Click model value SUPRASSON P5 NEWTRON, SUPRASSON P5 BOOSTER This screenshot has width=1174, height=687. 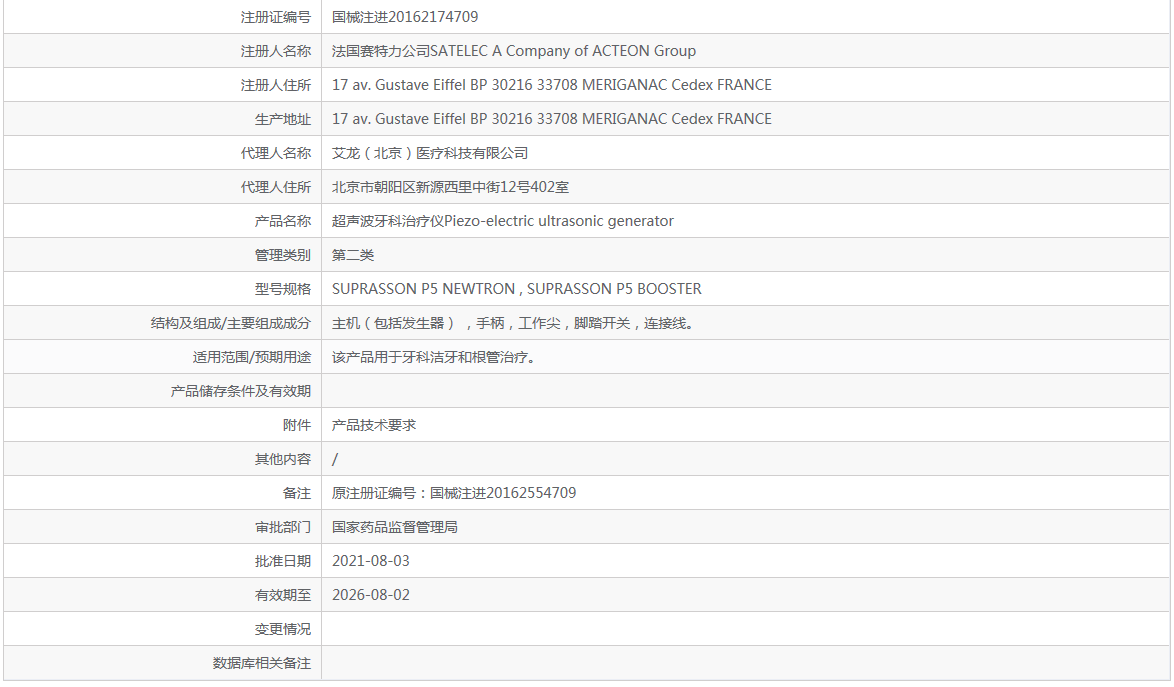[x=517, y=289]
